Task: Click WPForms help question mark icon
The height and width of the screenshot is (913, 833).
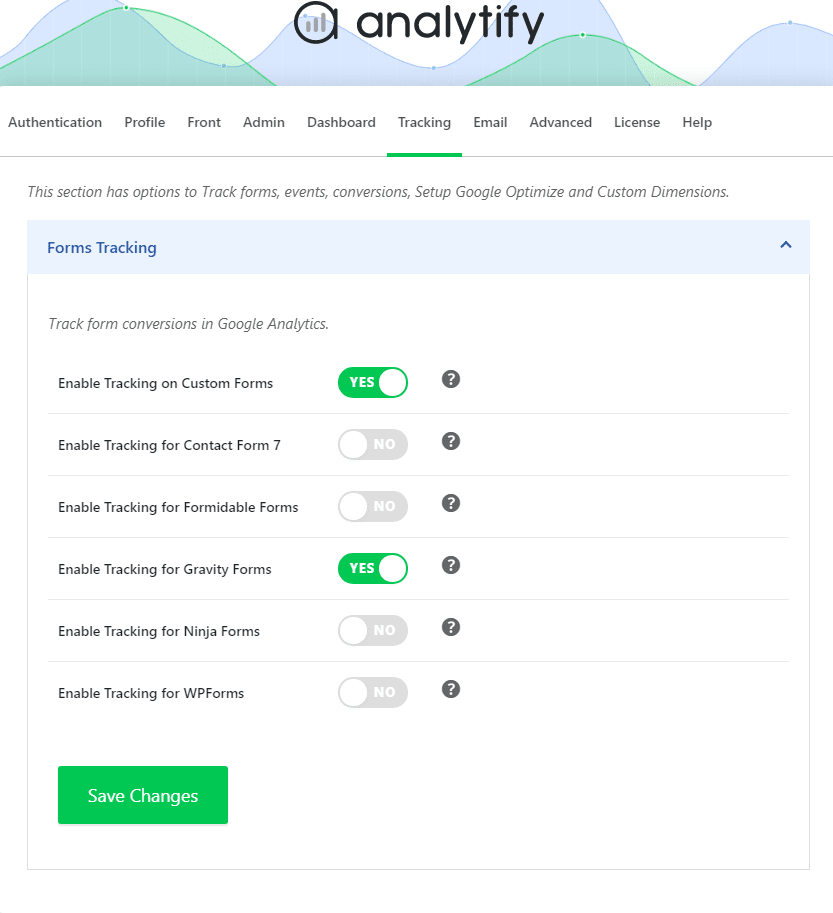Action: coord(451,689)
